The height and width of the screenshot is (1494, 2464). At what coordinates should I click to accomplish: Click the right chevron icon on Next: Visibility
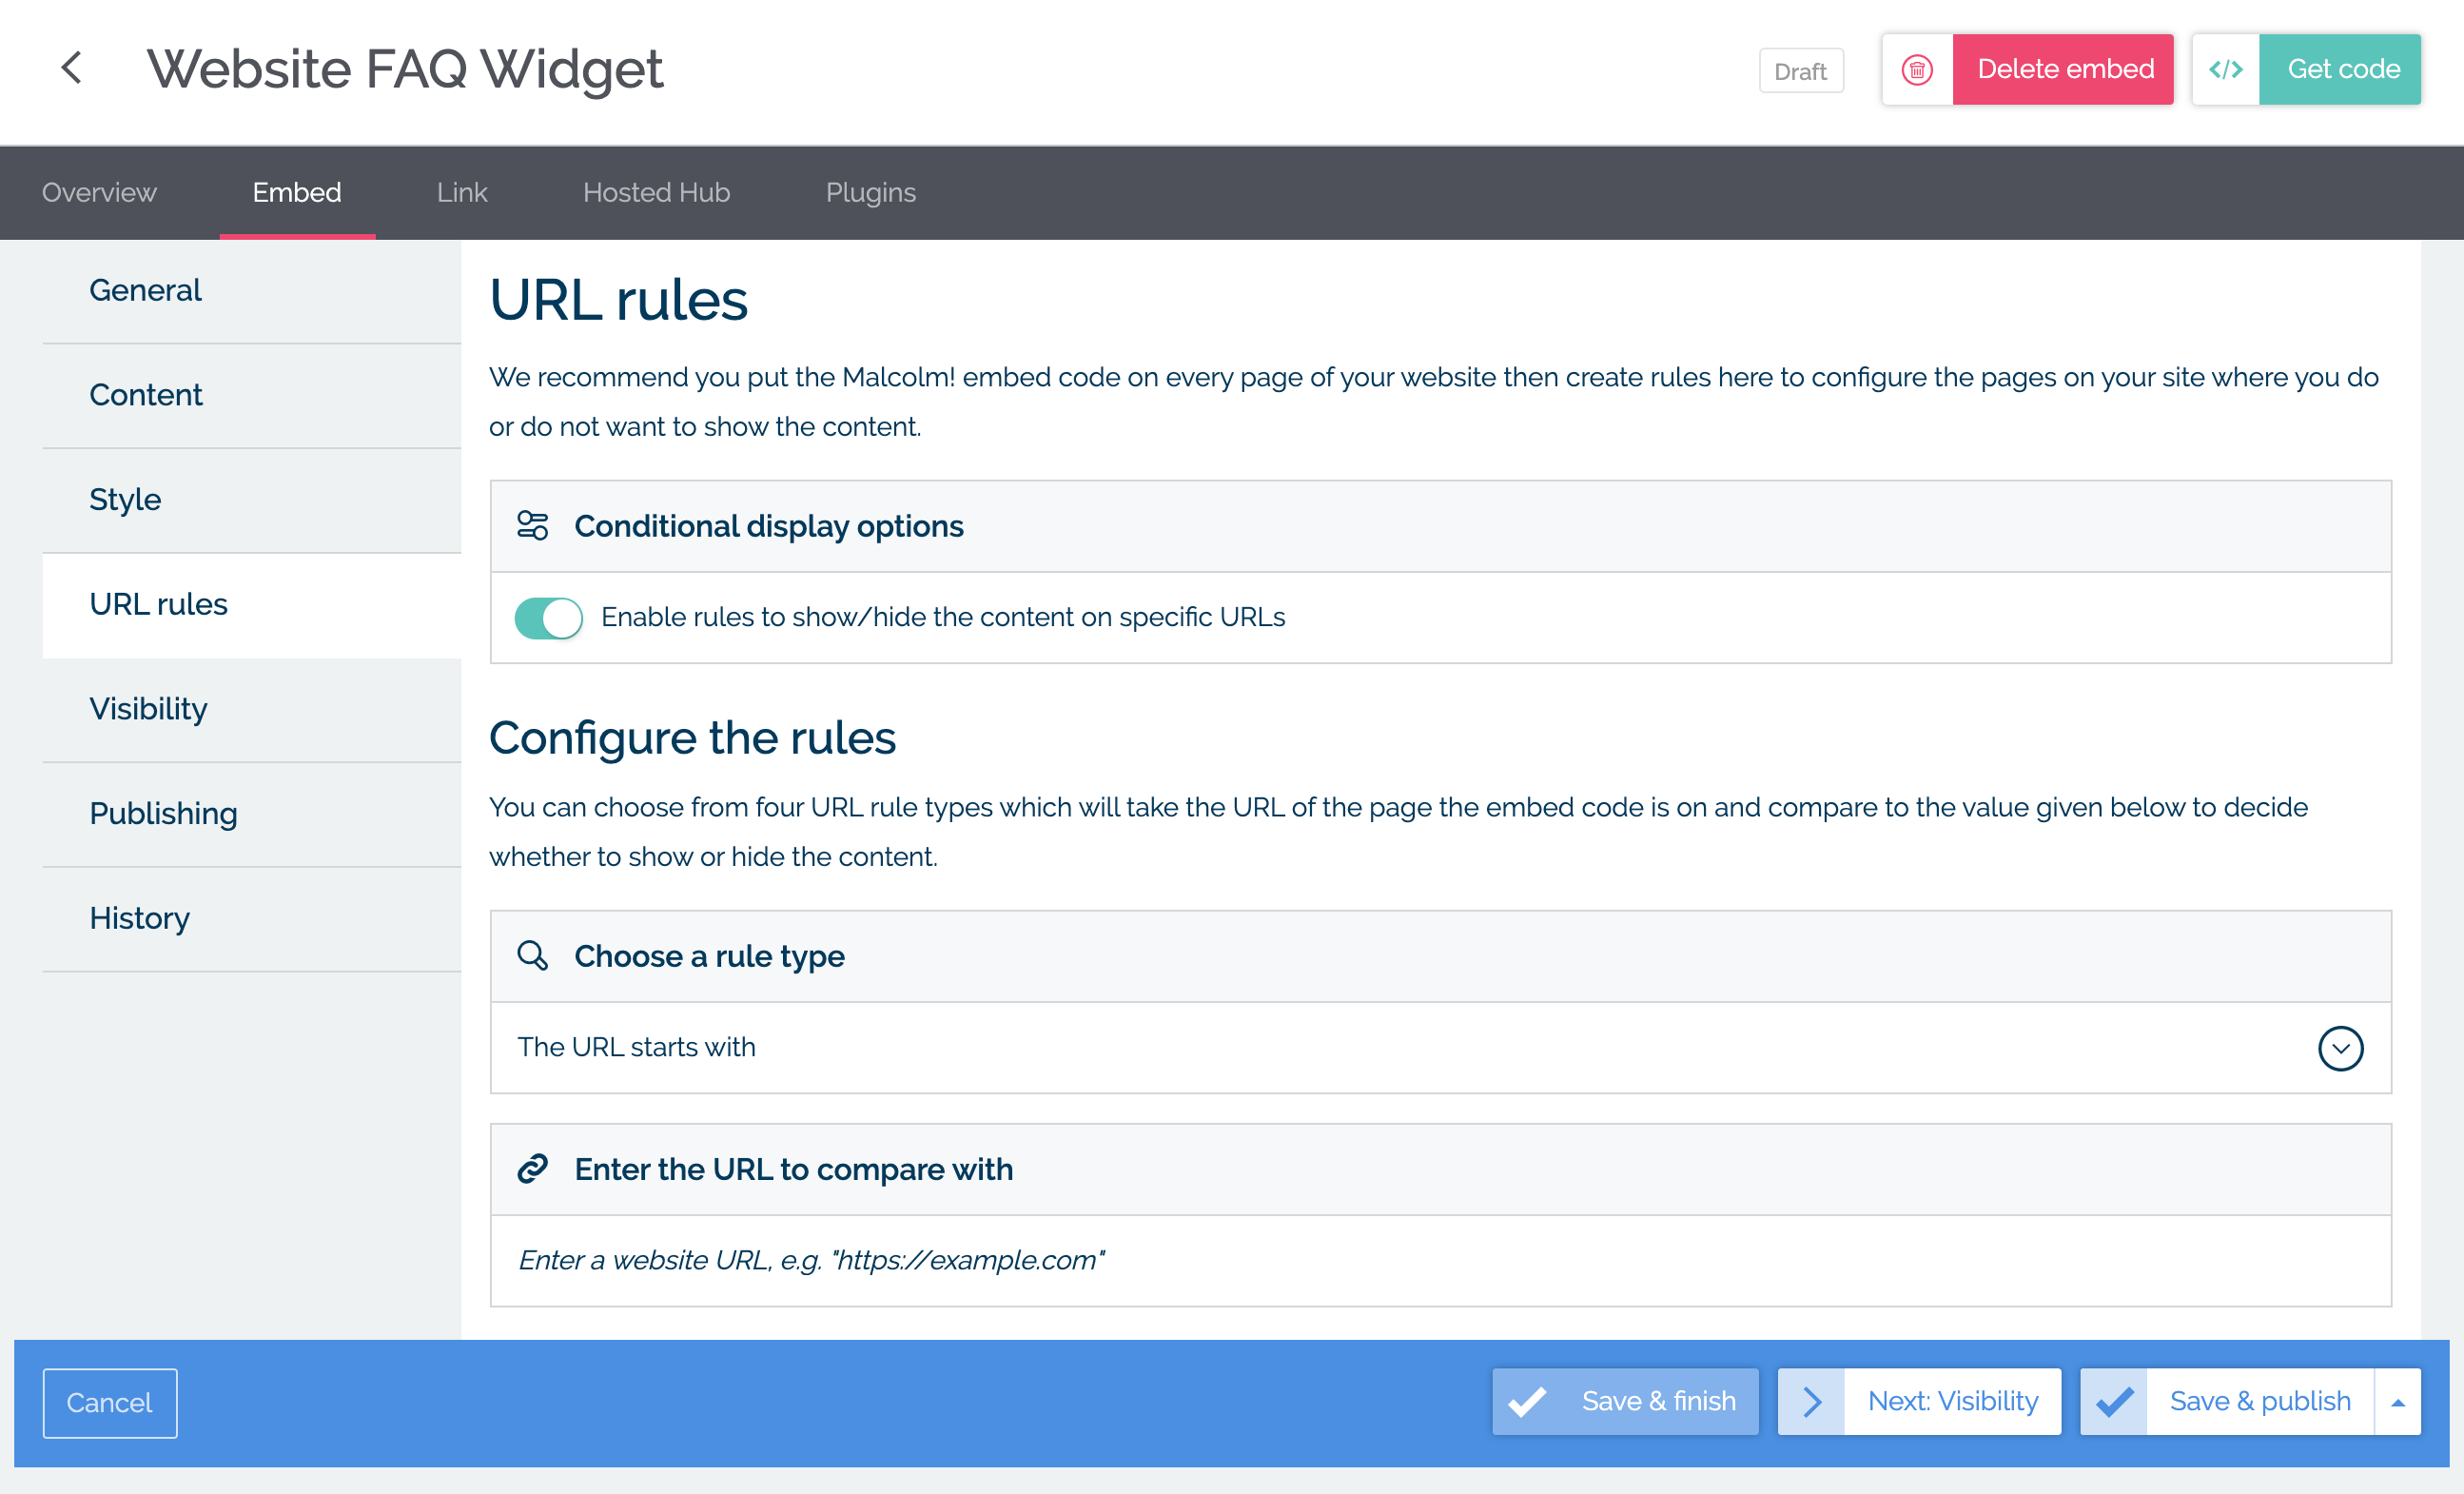click(x=1812, y=1402)
